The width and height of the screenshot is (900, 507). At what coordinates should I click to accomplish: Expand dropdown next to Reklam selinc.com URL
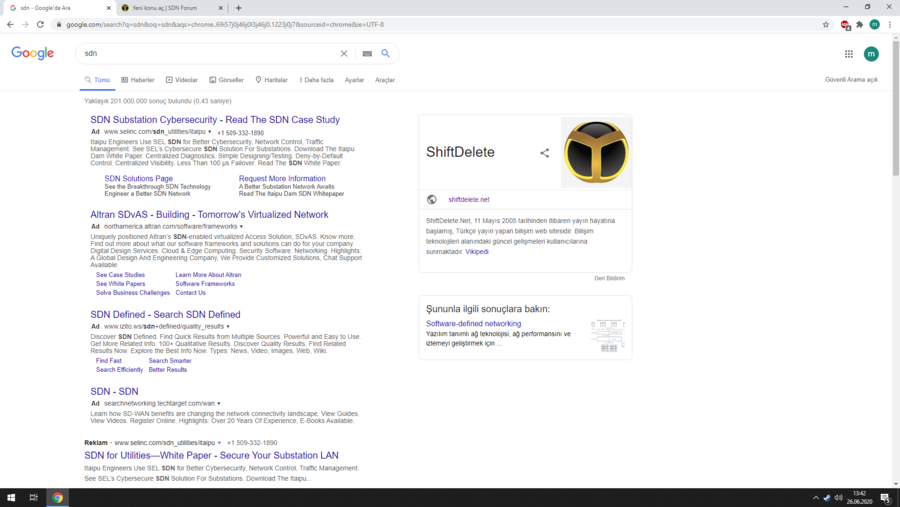[x=219, y=443]
